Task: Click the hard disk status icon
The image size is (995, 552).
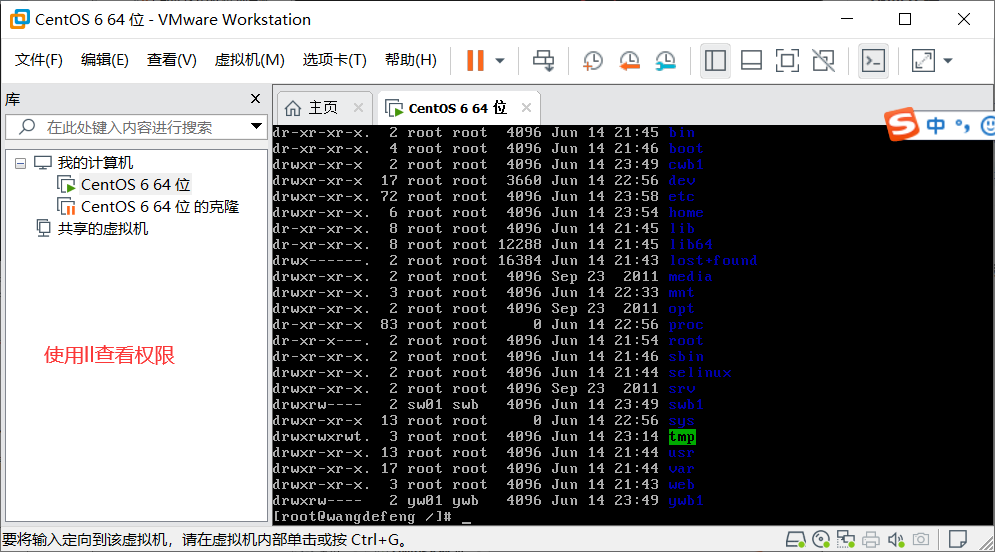Action: (x=796, y=539)
